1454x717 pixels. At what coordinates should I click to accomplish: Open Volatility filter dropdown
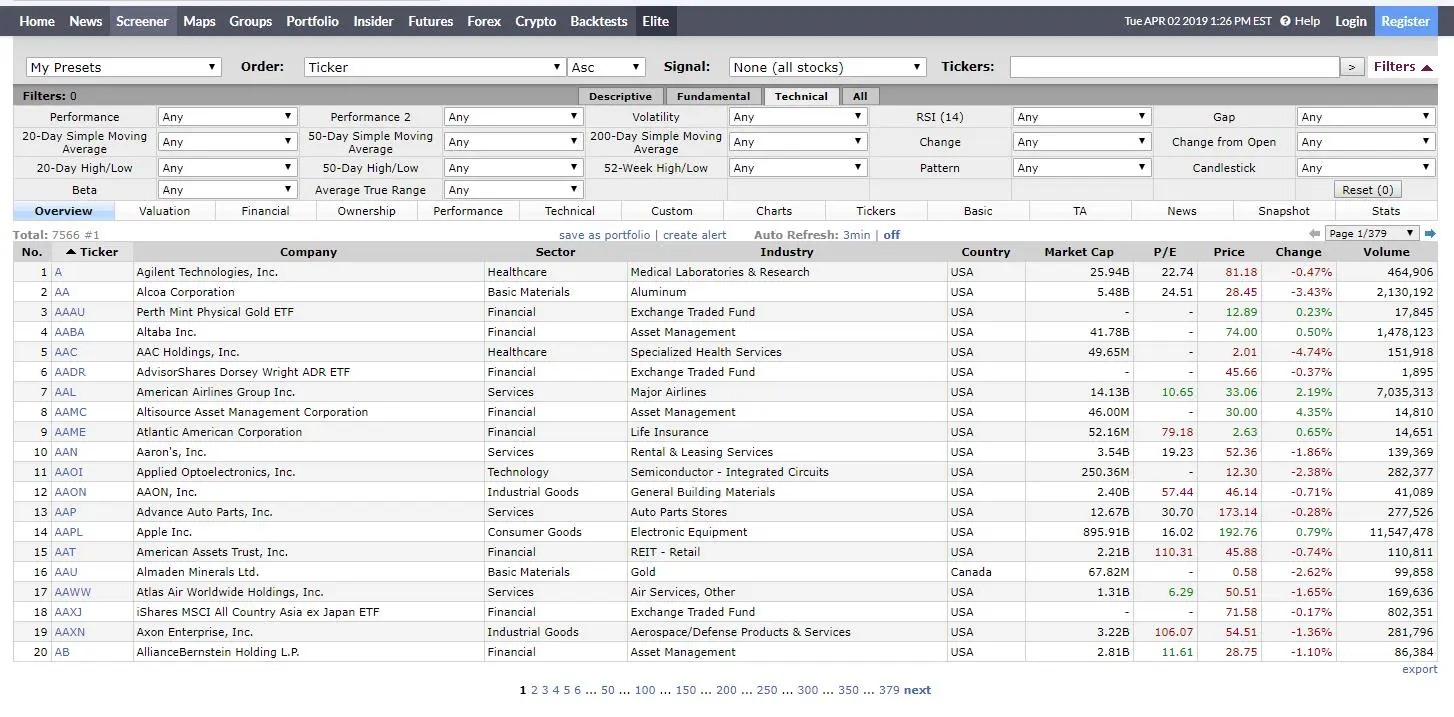pyautogui.click(x=798, y=117)
